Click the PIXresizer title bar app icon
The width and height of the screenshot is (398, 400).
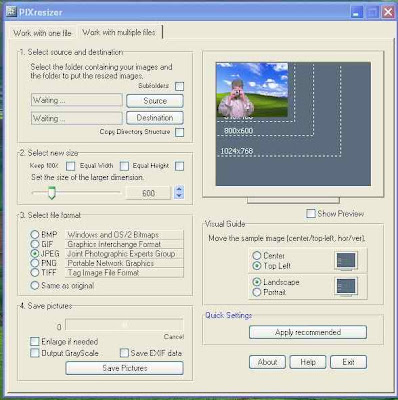tap(12, 12)
